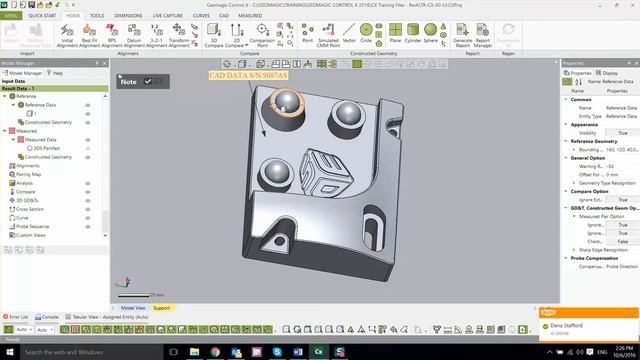This screenshot has height=360, width=640.
Task: Select Datum Alignment tool
Action: tap(134, 36)
